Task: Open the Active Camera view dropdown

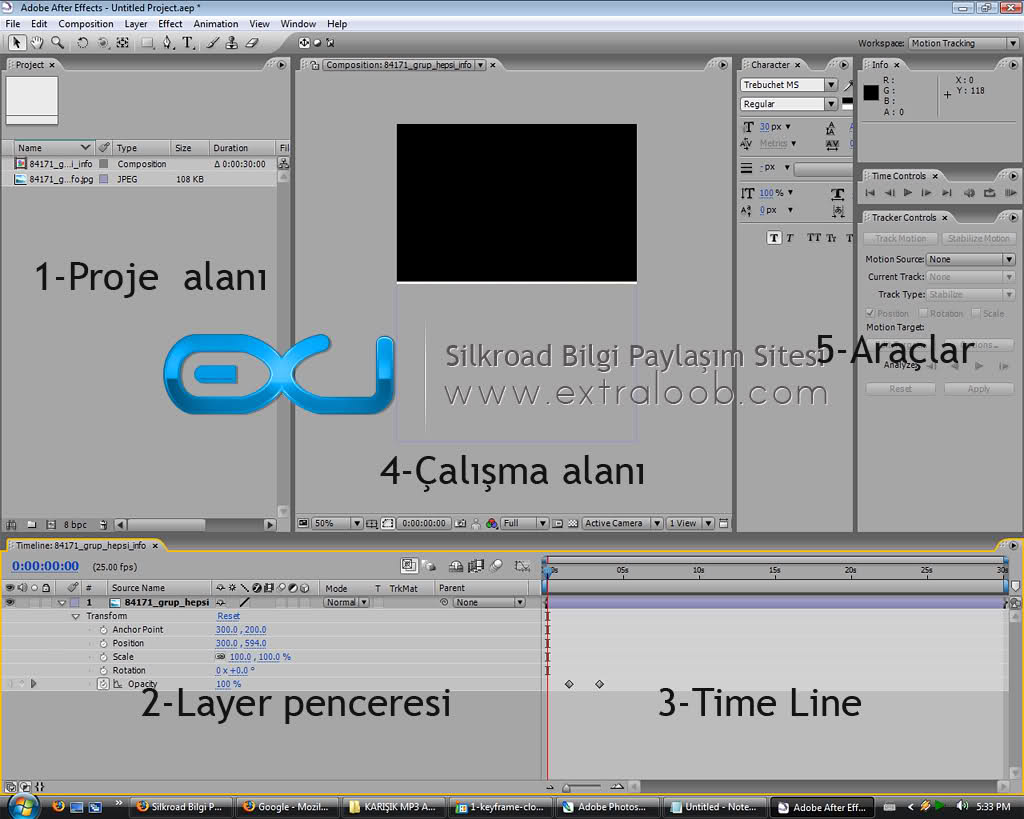Action: (x=622, y=523)
